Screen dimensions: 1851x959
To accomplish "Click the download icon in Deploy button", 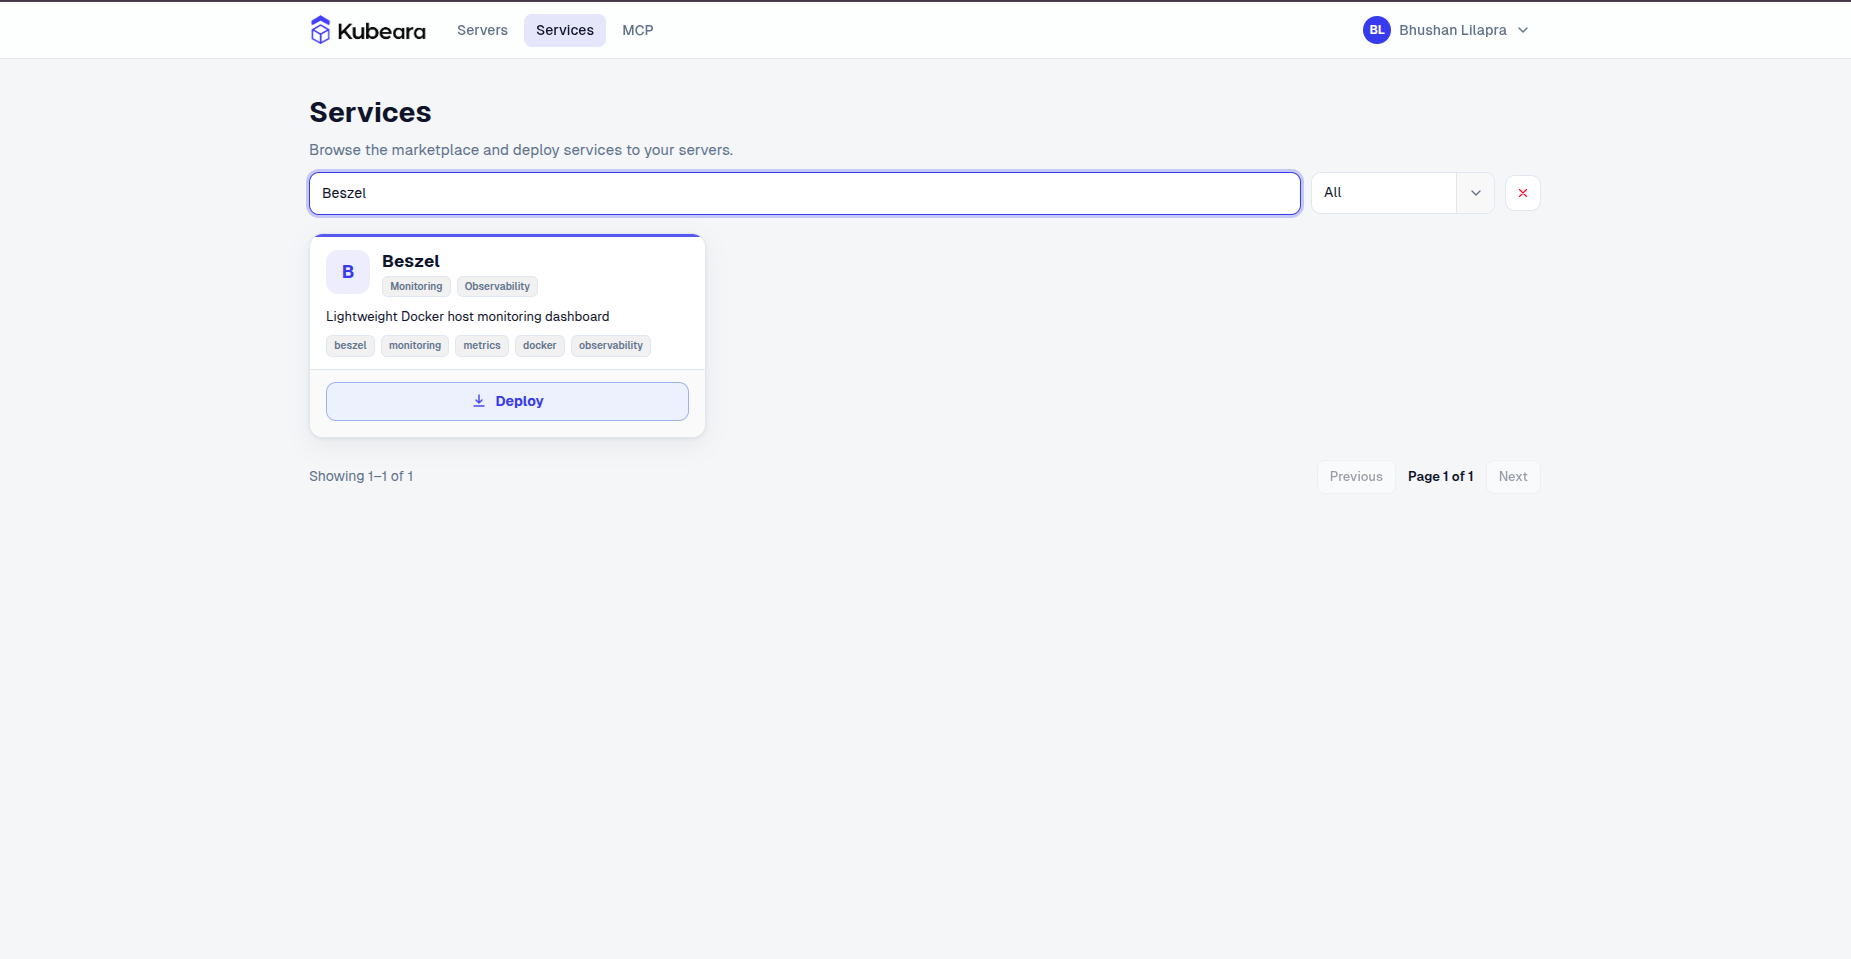I will pos(479,401).
